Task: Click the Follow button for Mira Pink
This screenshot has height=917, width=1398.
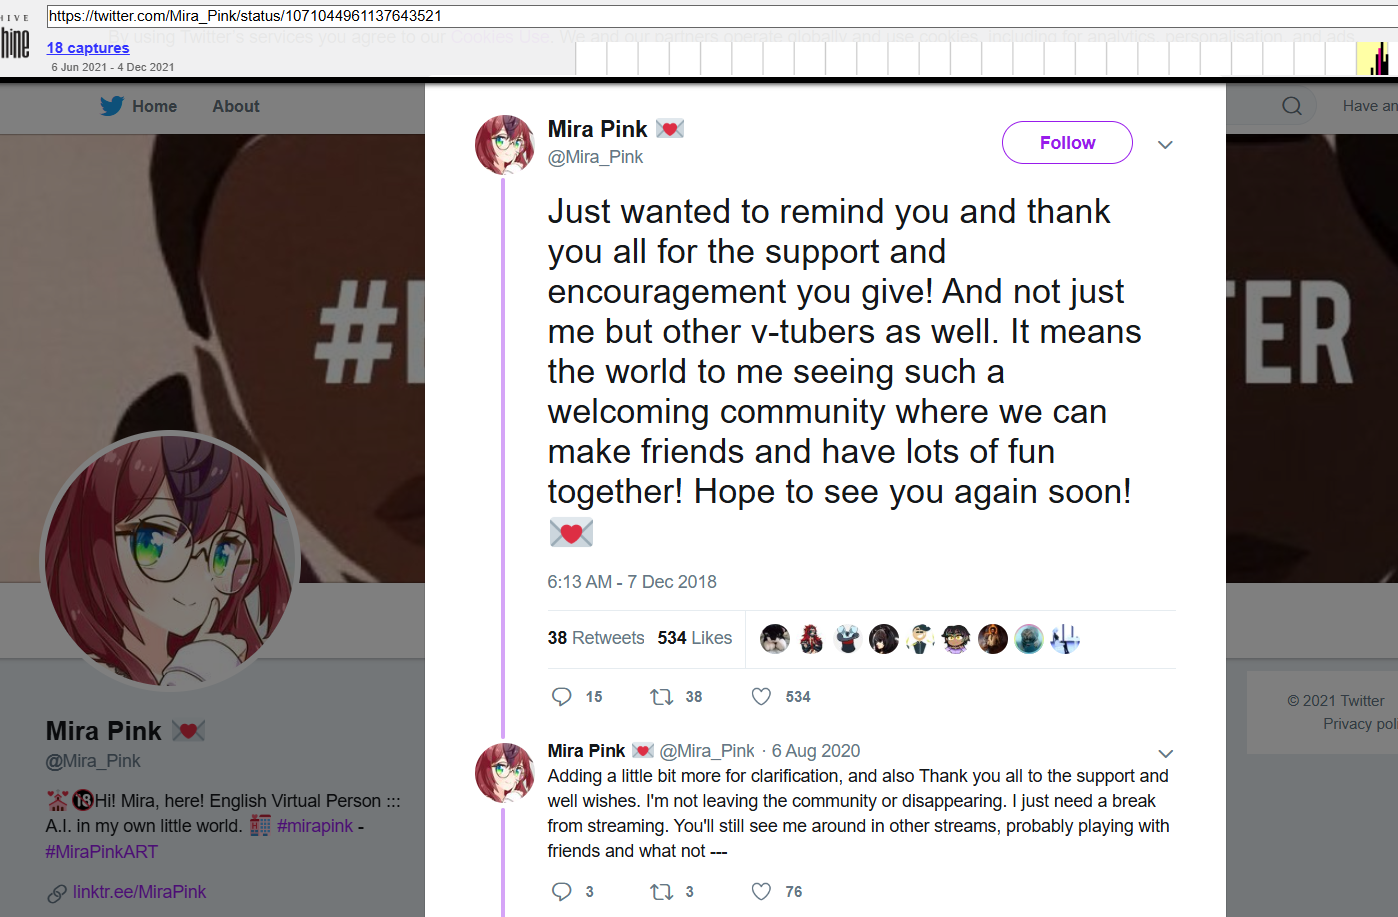Action: tap(1067, 143)
